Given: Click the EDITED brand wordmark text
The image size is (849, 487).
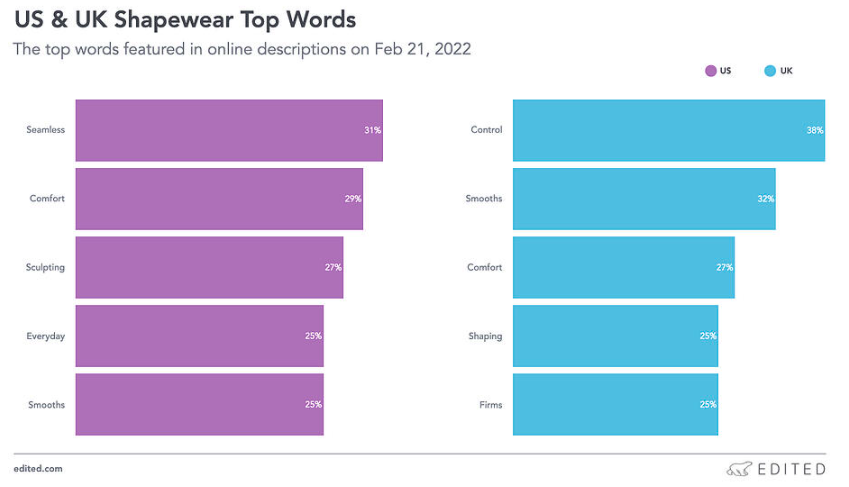Looking at the screenshot, I should [x=793, y=468].
